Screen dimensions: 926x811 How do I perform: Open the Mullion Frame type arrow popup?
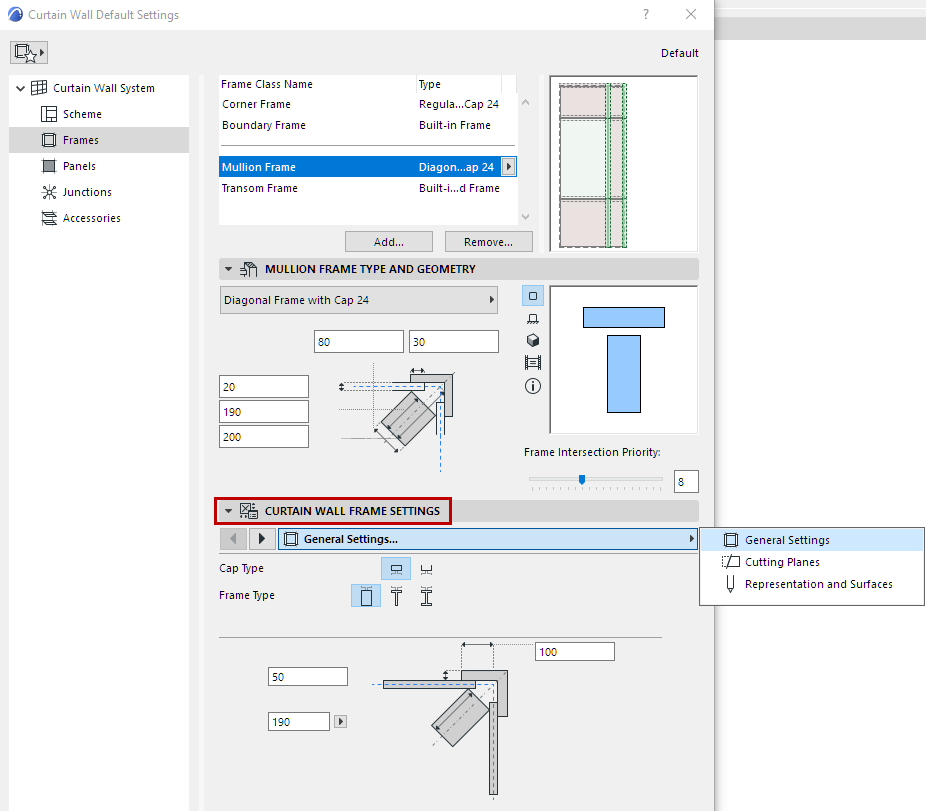tap(508, 167)
